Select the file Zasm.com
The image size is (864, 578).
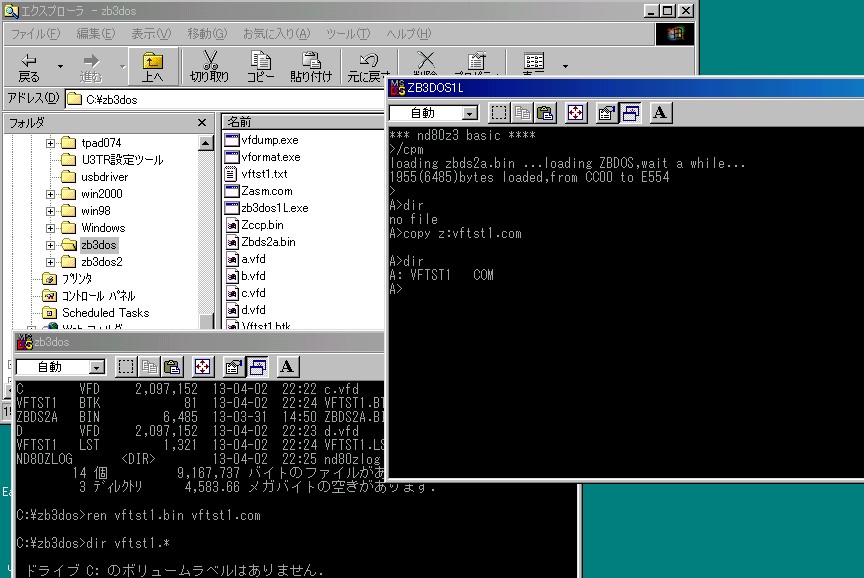point(267,191)
